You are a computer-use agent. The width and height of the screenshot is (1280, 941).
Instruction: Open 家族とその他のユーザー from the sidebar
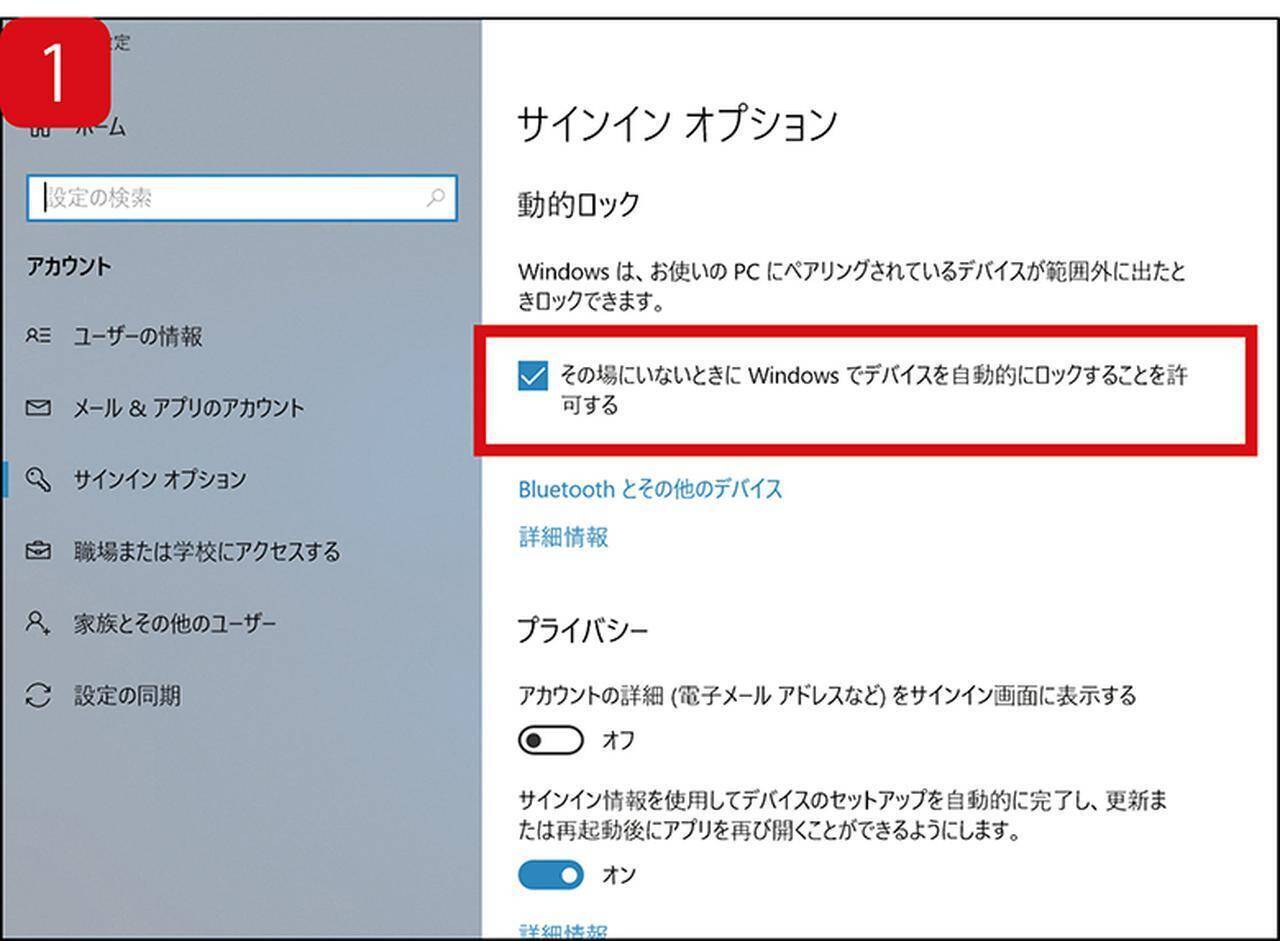click(174, 623)
